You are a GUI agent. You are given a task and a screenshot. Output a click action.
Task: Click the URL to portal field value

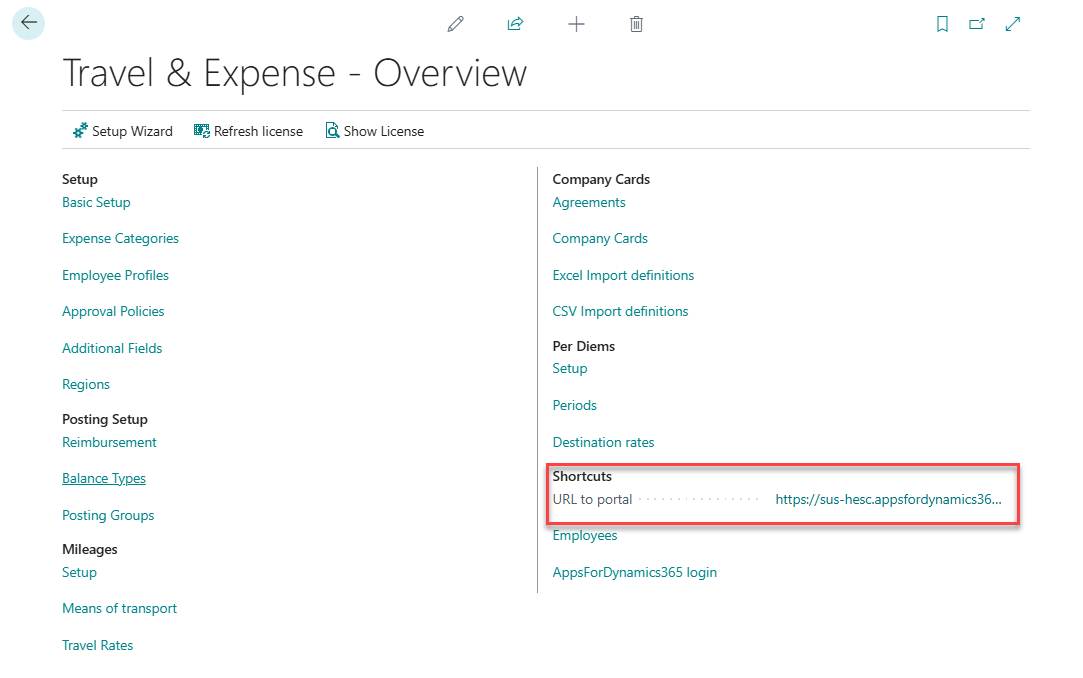click(x=888, y=499)
